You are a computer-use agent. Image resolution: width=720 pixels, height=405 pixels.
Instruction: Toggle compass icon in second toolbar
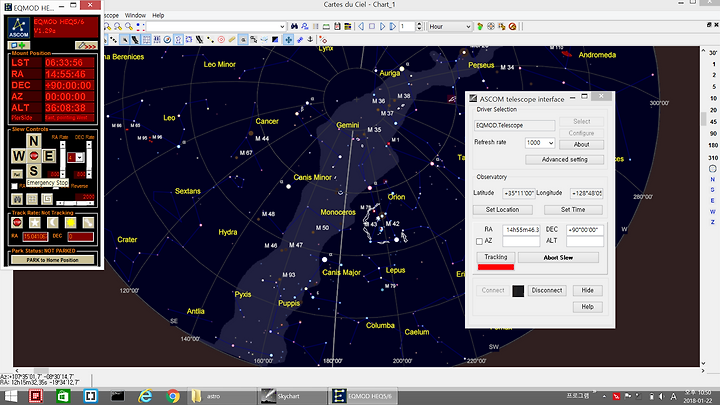click(x=167, y=40)
